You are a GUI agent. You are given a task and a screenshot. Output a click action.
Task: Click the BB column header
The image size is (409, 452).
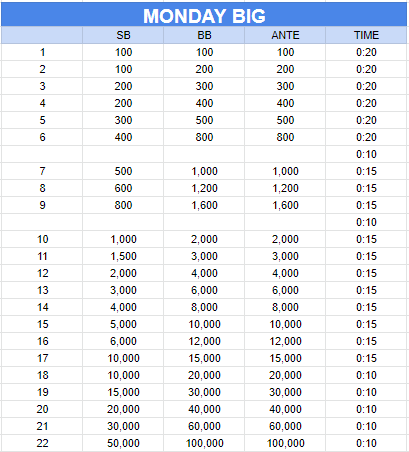tap(204, 35)
